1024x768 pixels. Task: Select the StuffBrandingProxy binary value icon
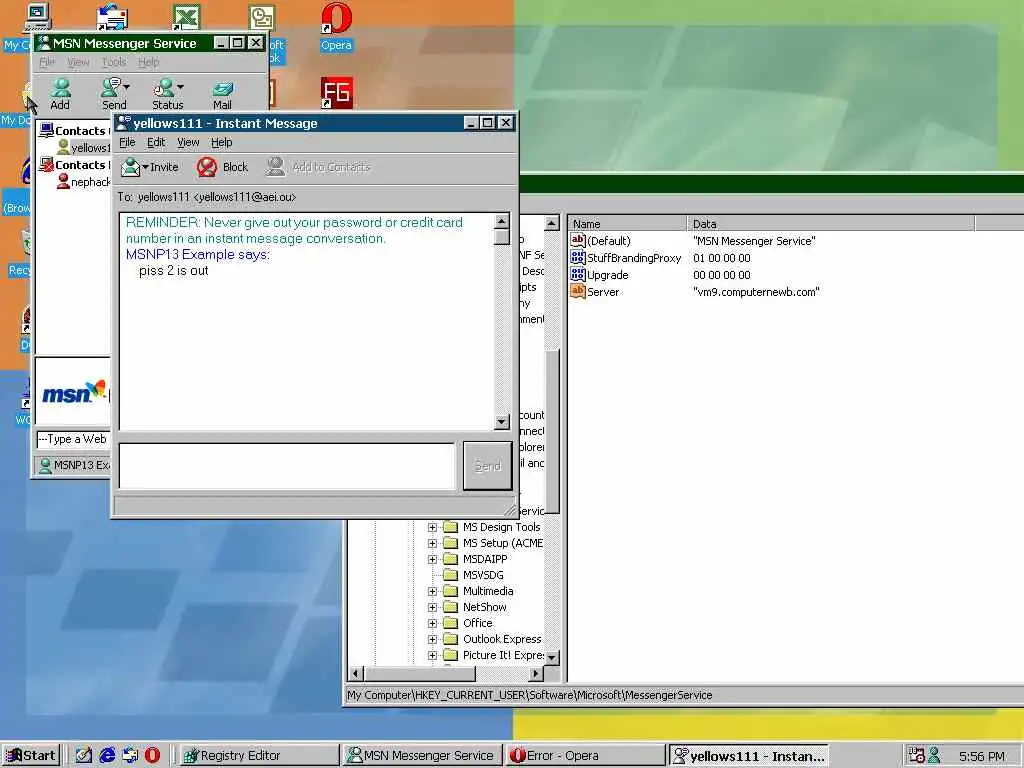pyautogui.click(x=577, y=257)
